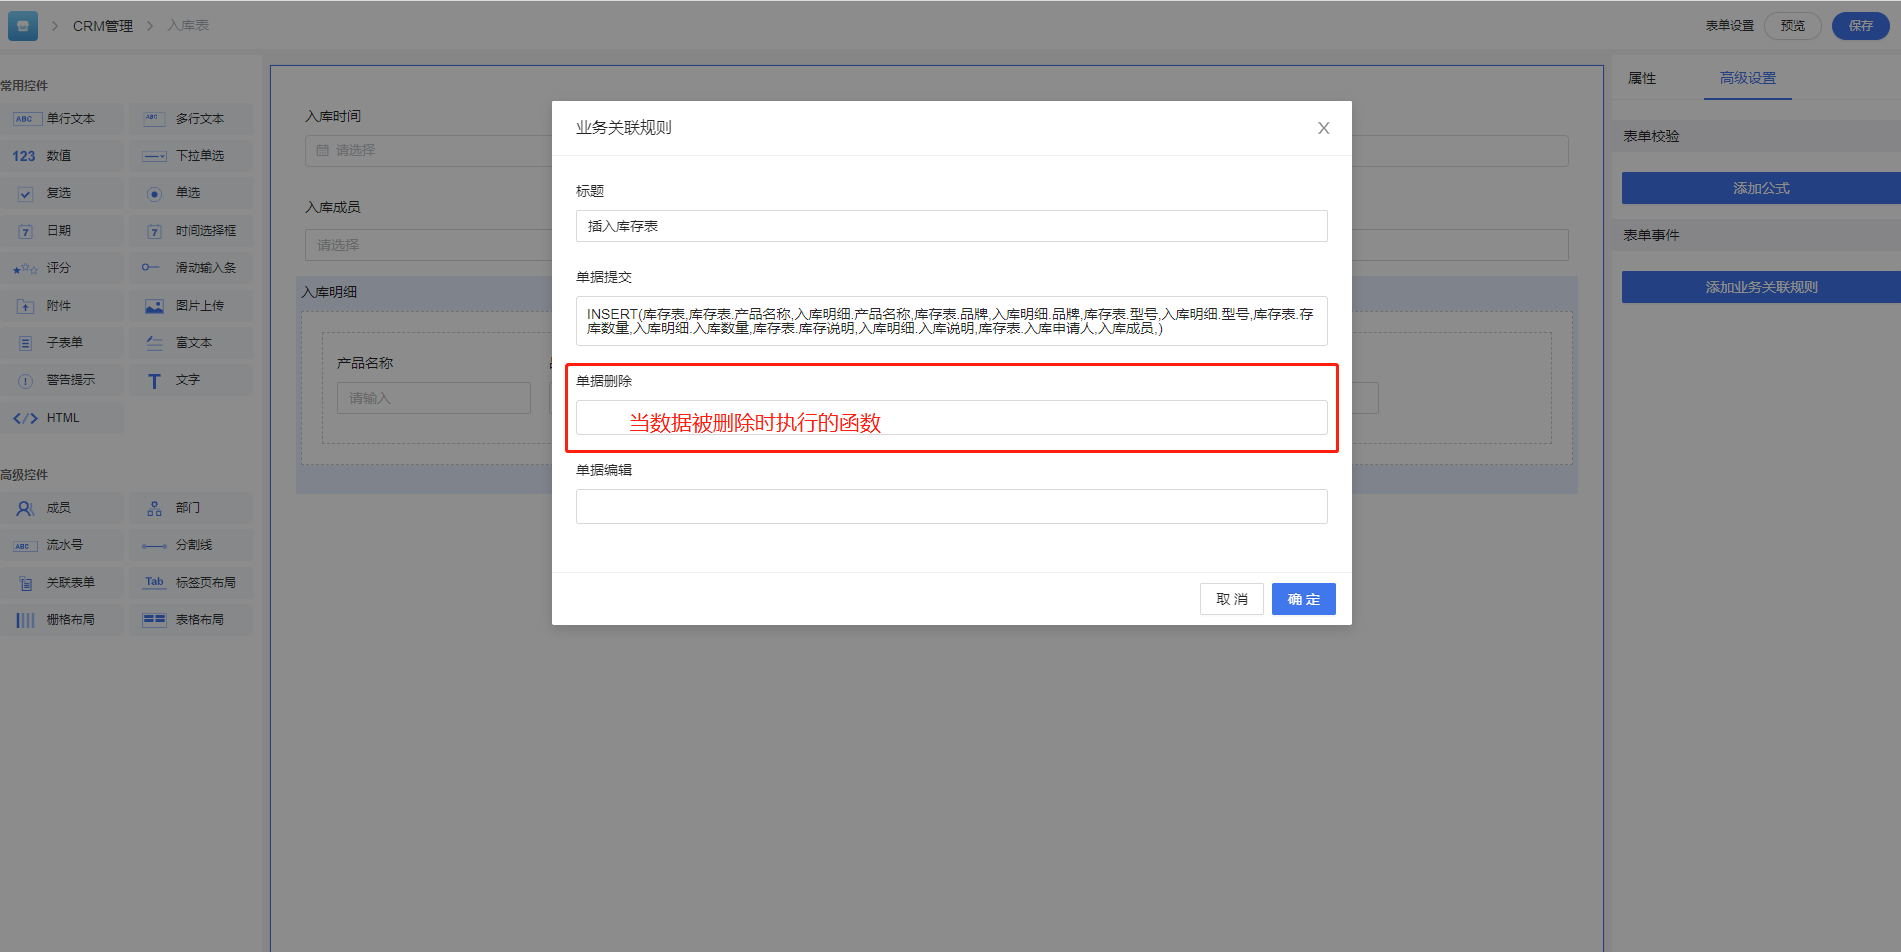
Task: Click the 添加业务关联规则 button
Action: (1761, 287)
